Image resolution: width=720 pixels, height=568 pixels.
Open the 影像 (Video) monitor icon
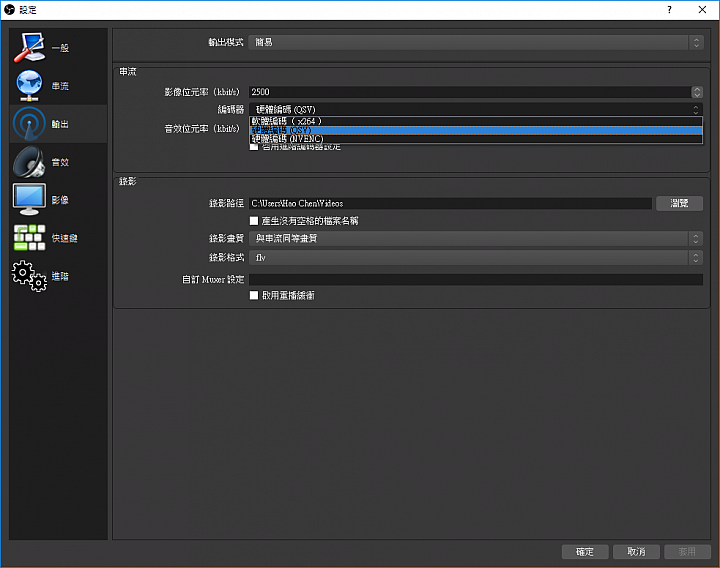(29, 200)
